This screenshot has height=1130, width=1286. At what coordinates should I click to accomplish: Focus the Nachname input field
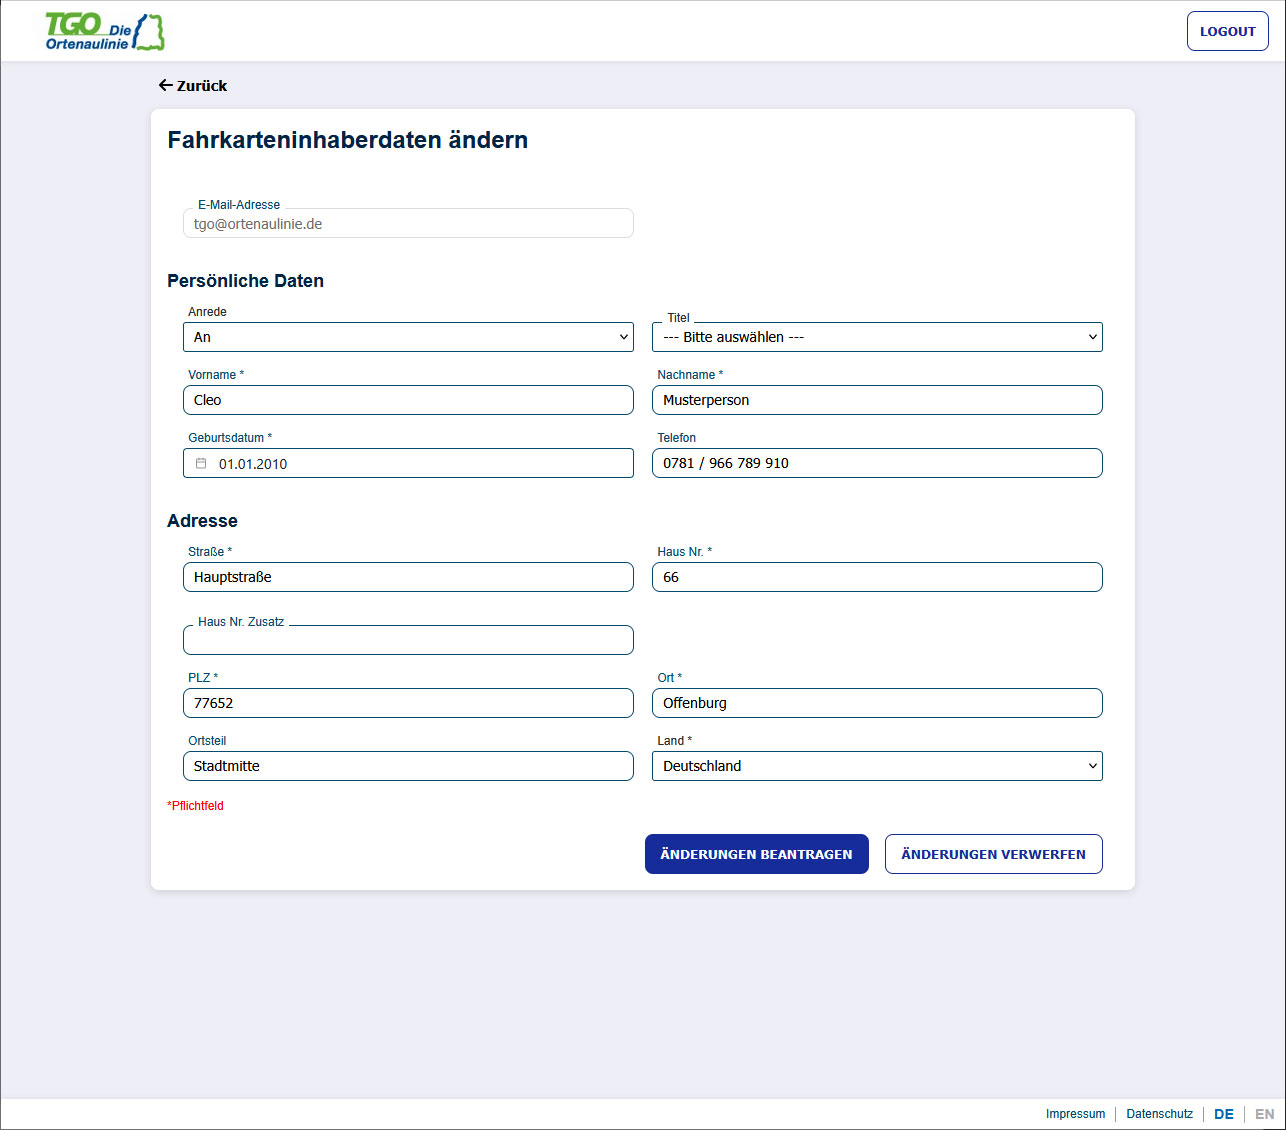877,400
